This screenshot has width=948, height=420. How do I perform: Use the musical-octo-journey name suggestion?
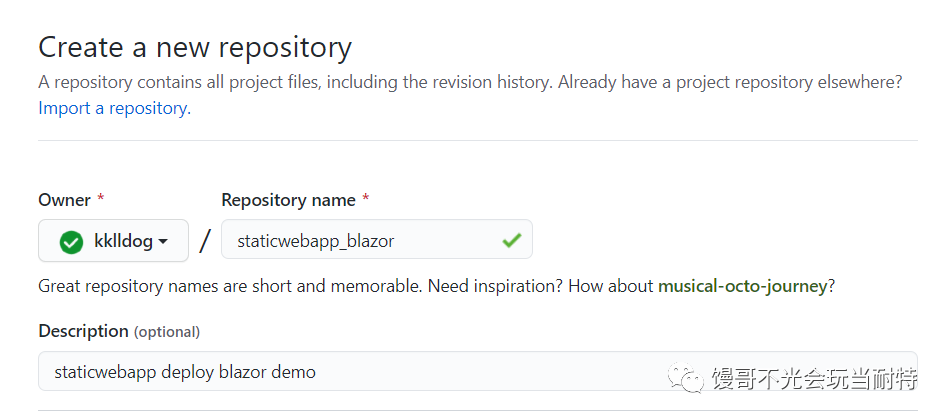click(x=742, y=286)
